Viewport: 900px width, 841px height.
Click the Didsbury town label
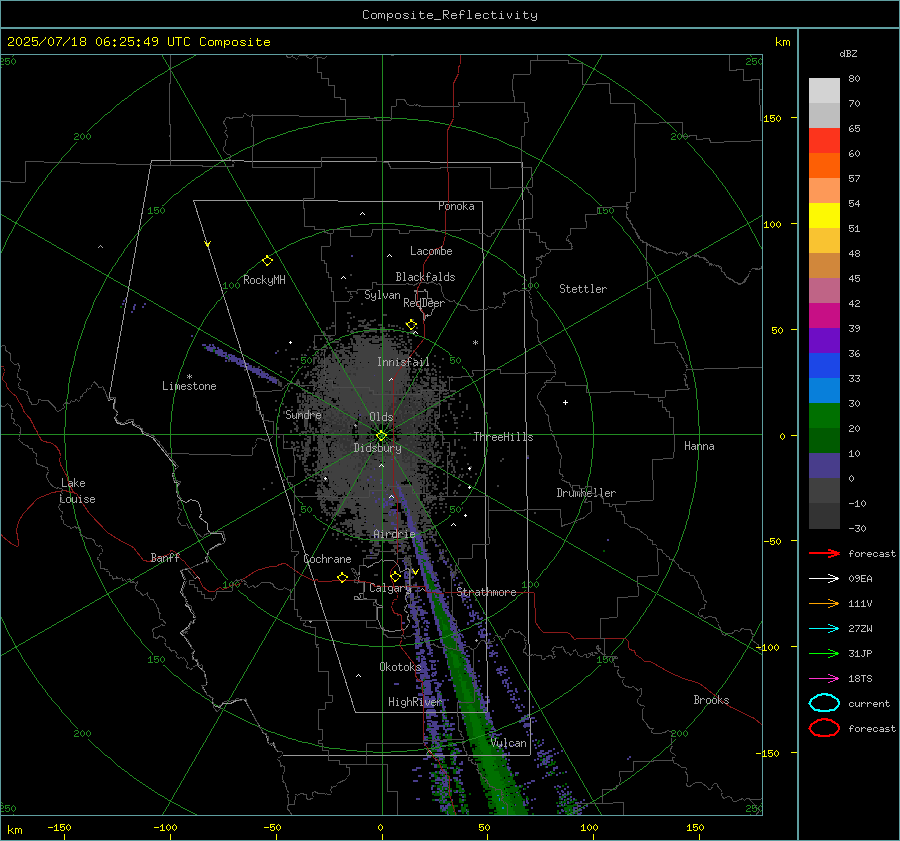(x=377, y=448)
